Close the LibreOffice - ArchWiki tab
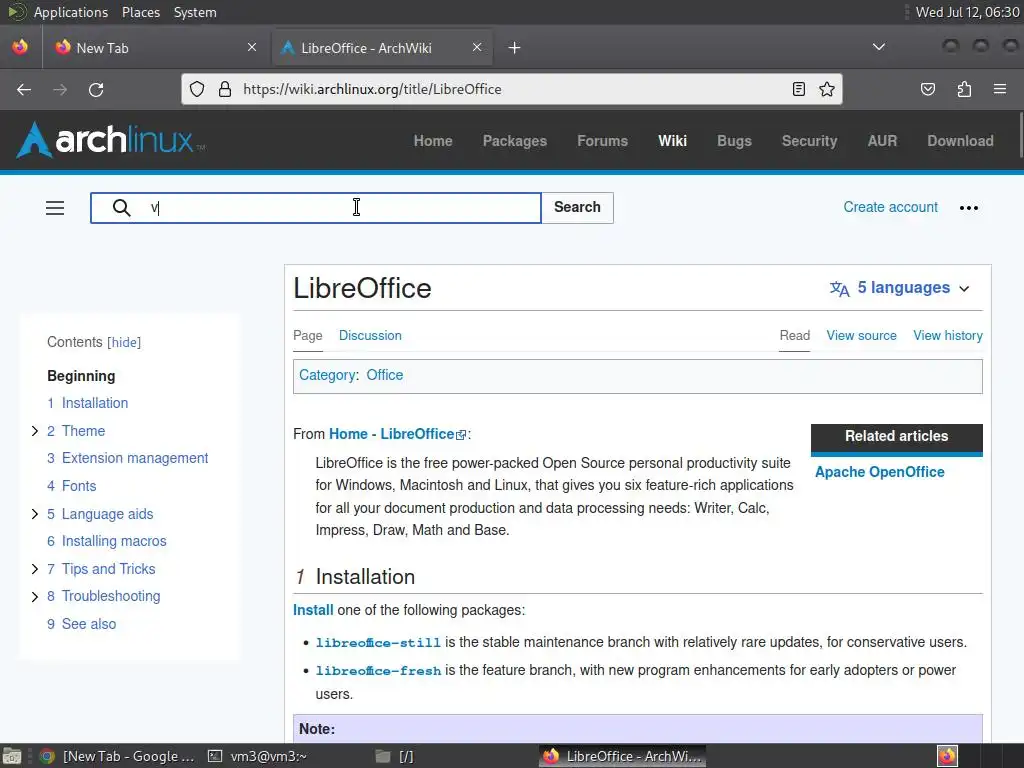This screenshot has width=1024, height=768. tap(477, 47)
